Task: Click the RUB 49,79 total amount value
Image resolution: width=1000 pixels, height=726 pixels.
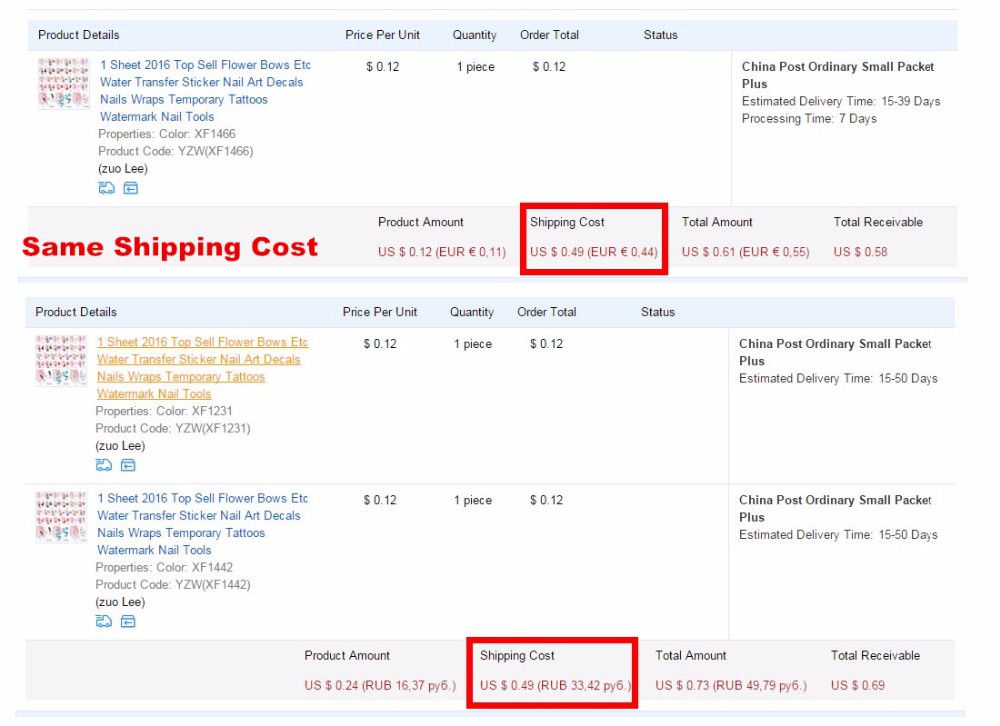Action: (x=730, y=686)
